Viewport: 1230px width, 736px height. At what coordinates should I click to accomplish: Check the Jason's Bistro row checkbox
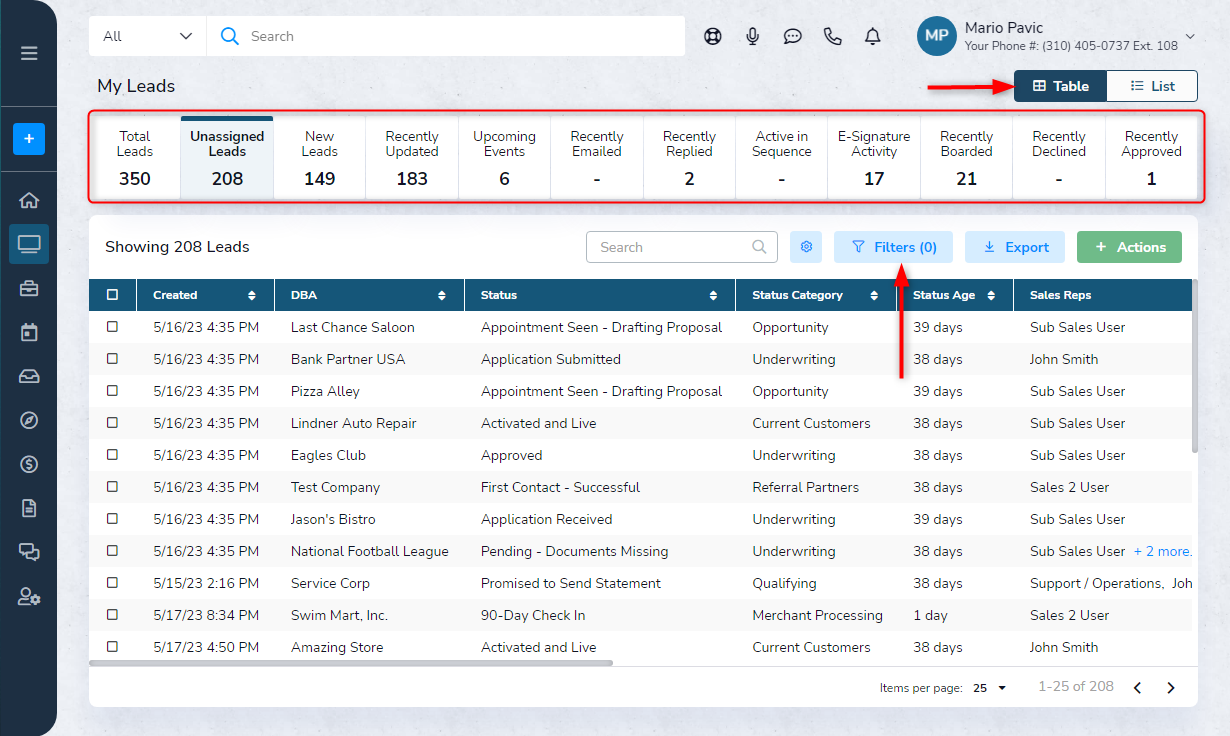[112, 519]
